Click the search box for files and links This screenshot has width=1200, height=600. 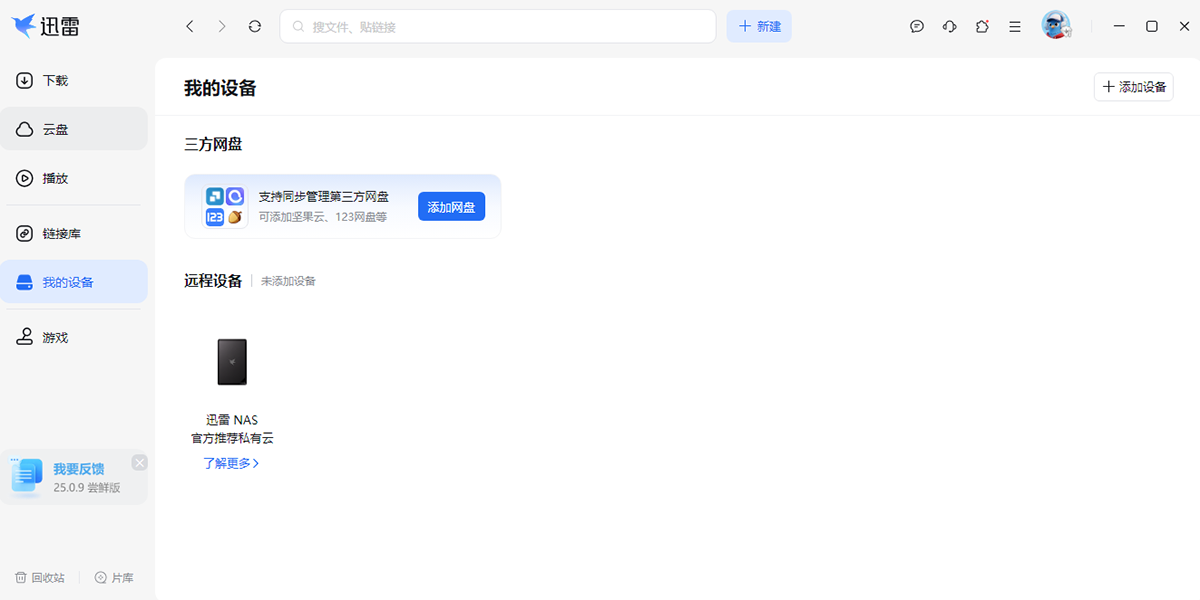498,26
